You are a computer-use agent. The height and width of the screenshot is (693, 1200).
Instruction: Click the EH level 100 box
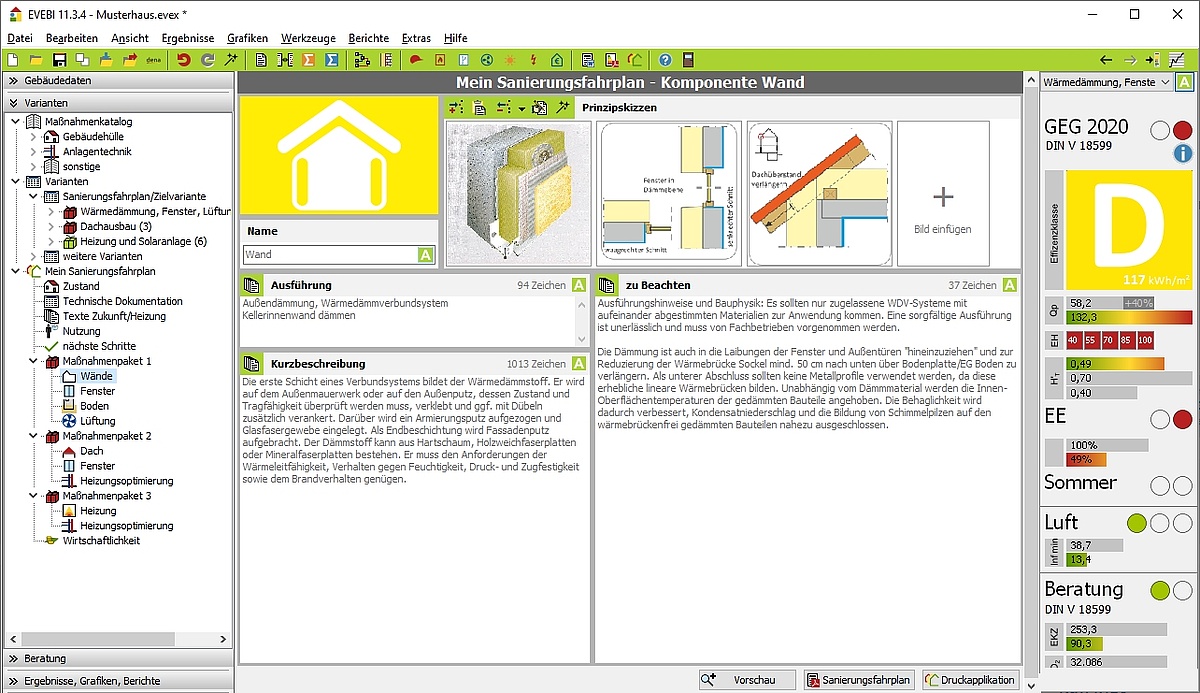pos(1145,340)
